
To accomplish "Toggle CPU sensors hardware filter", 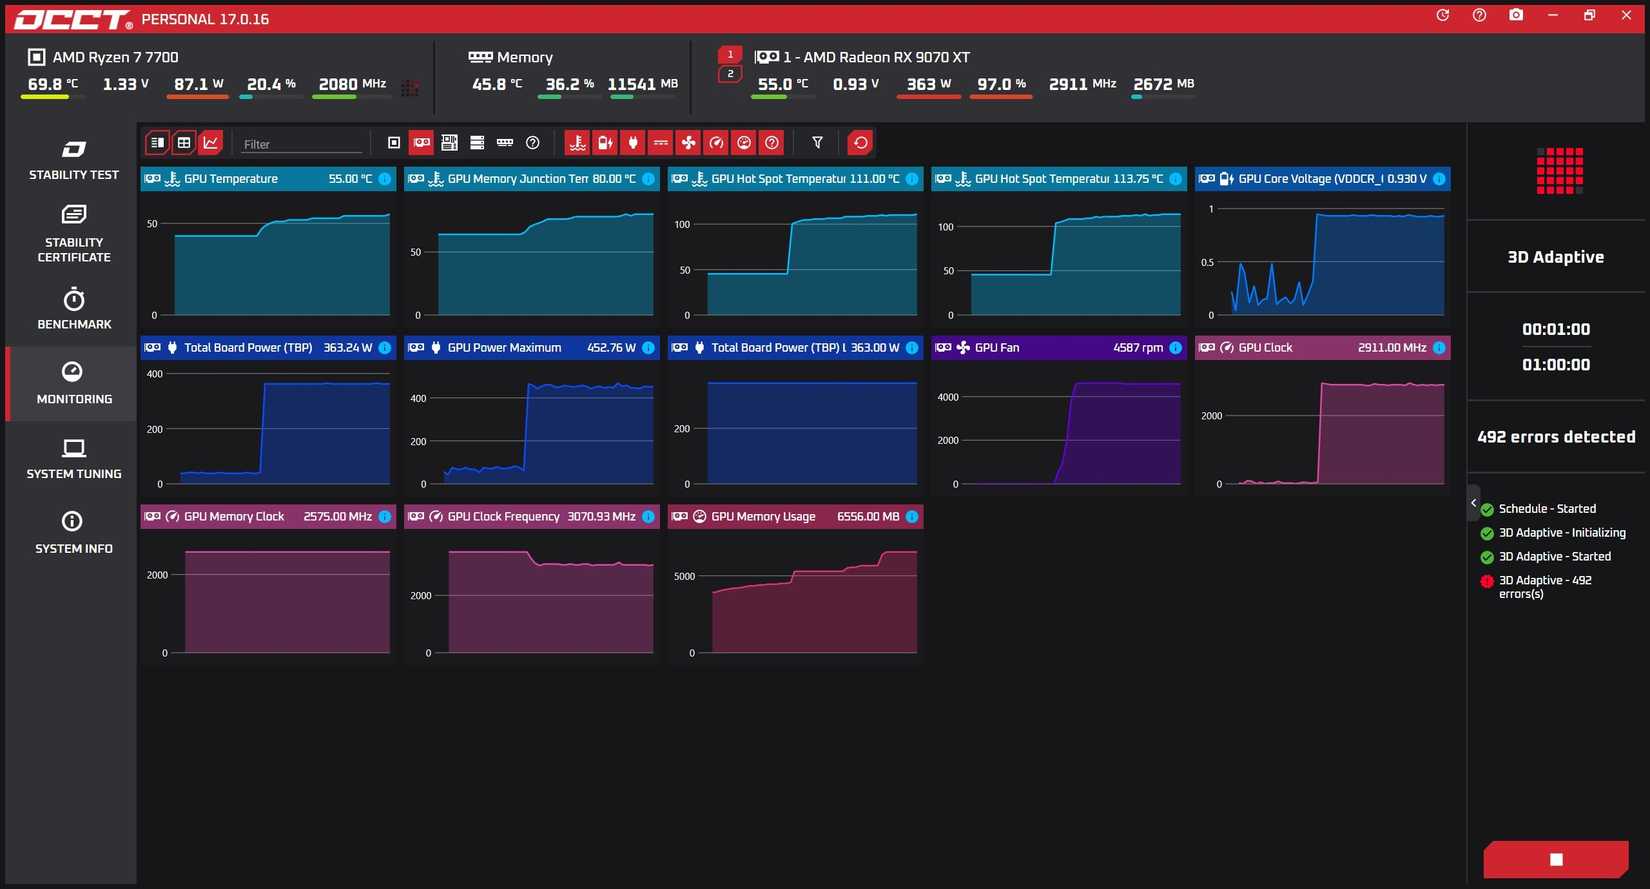I will [x=394, y=143].
